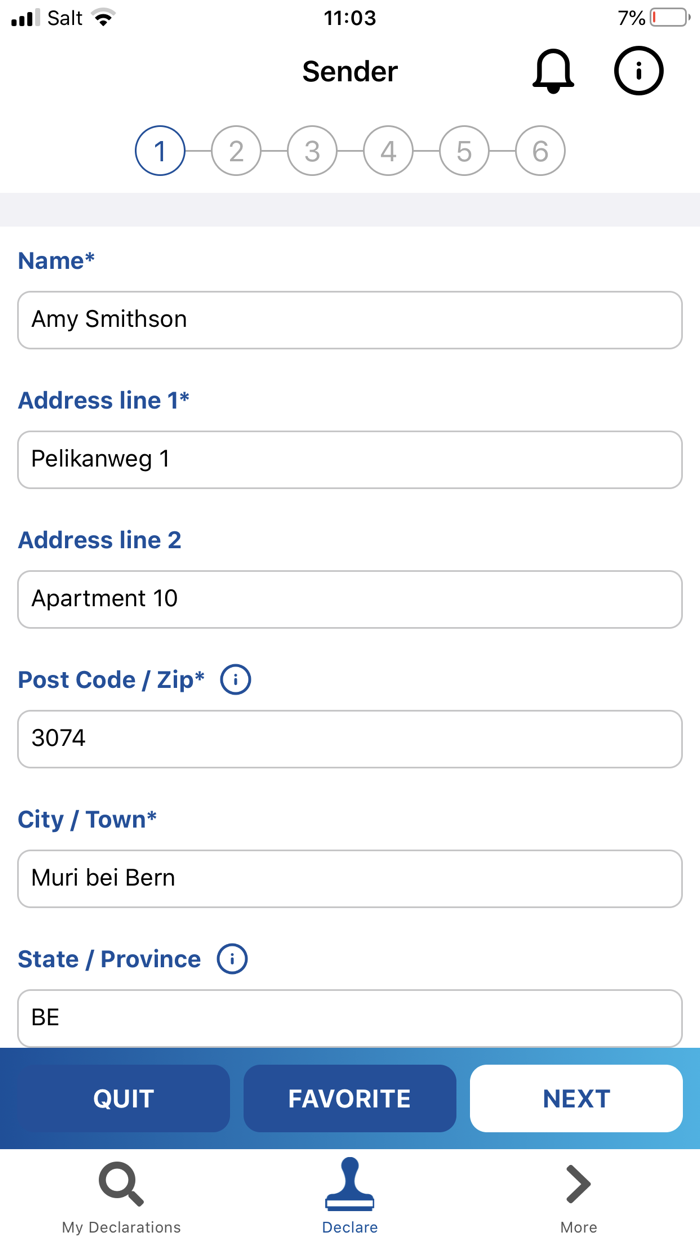Edit the Address line 2 field showing Apartment 10
This screenshot has height=1244, width=700.
[x=349, y=599]
